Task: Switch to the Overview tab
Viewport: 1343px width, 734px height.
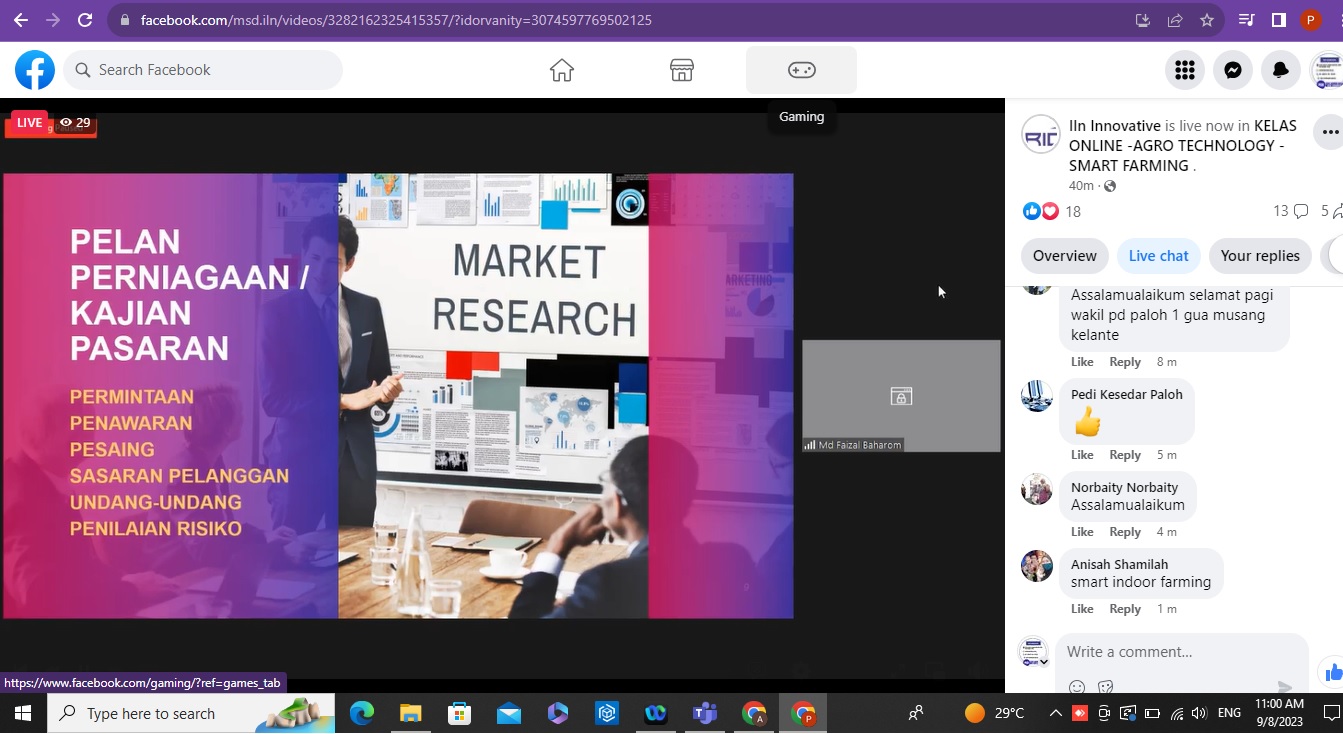Action: click(1065, 256)
